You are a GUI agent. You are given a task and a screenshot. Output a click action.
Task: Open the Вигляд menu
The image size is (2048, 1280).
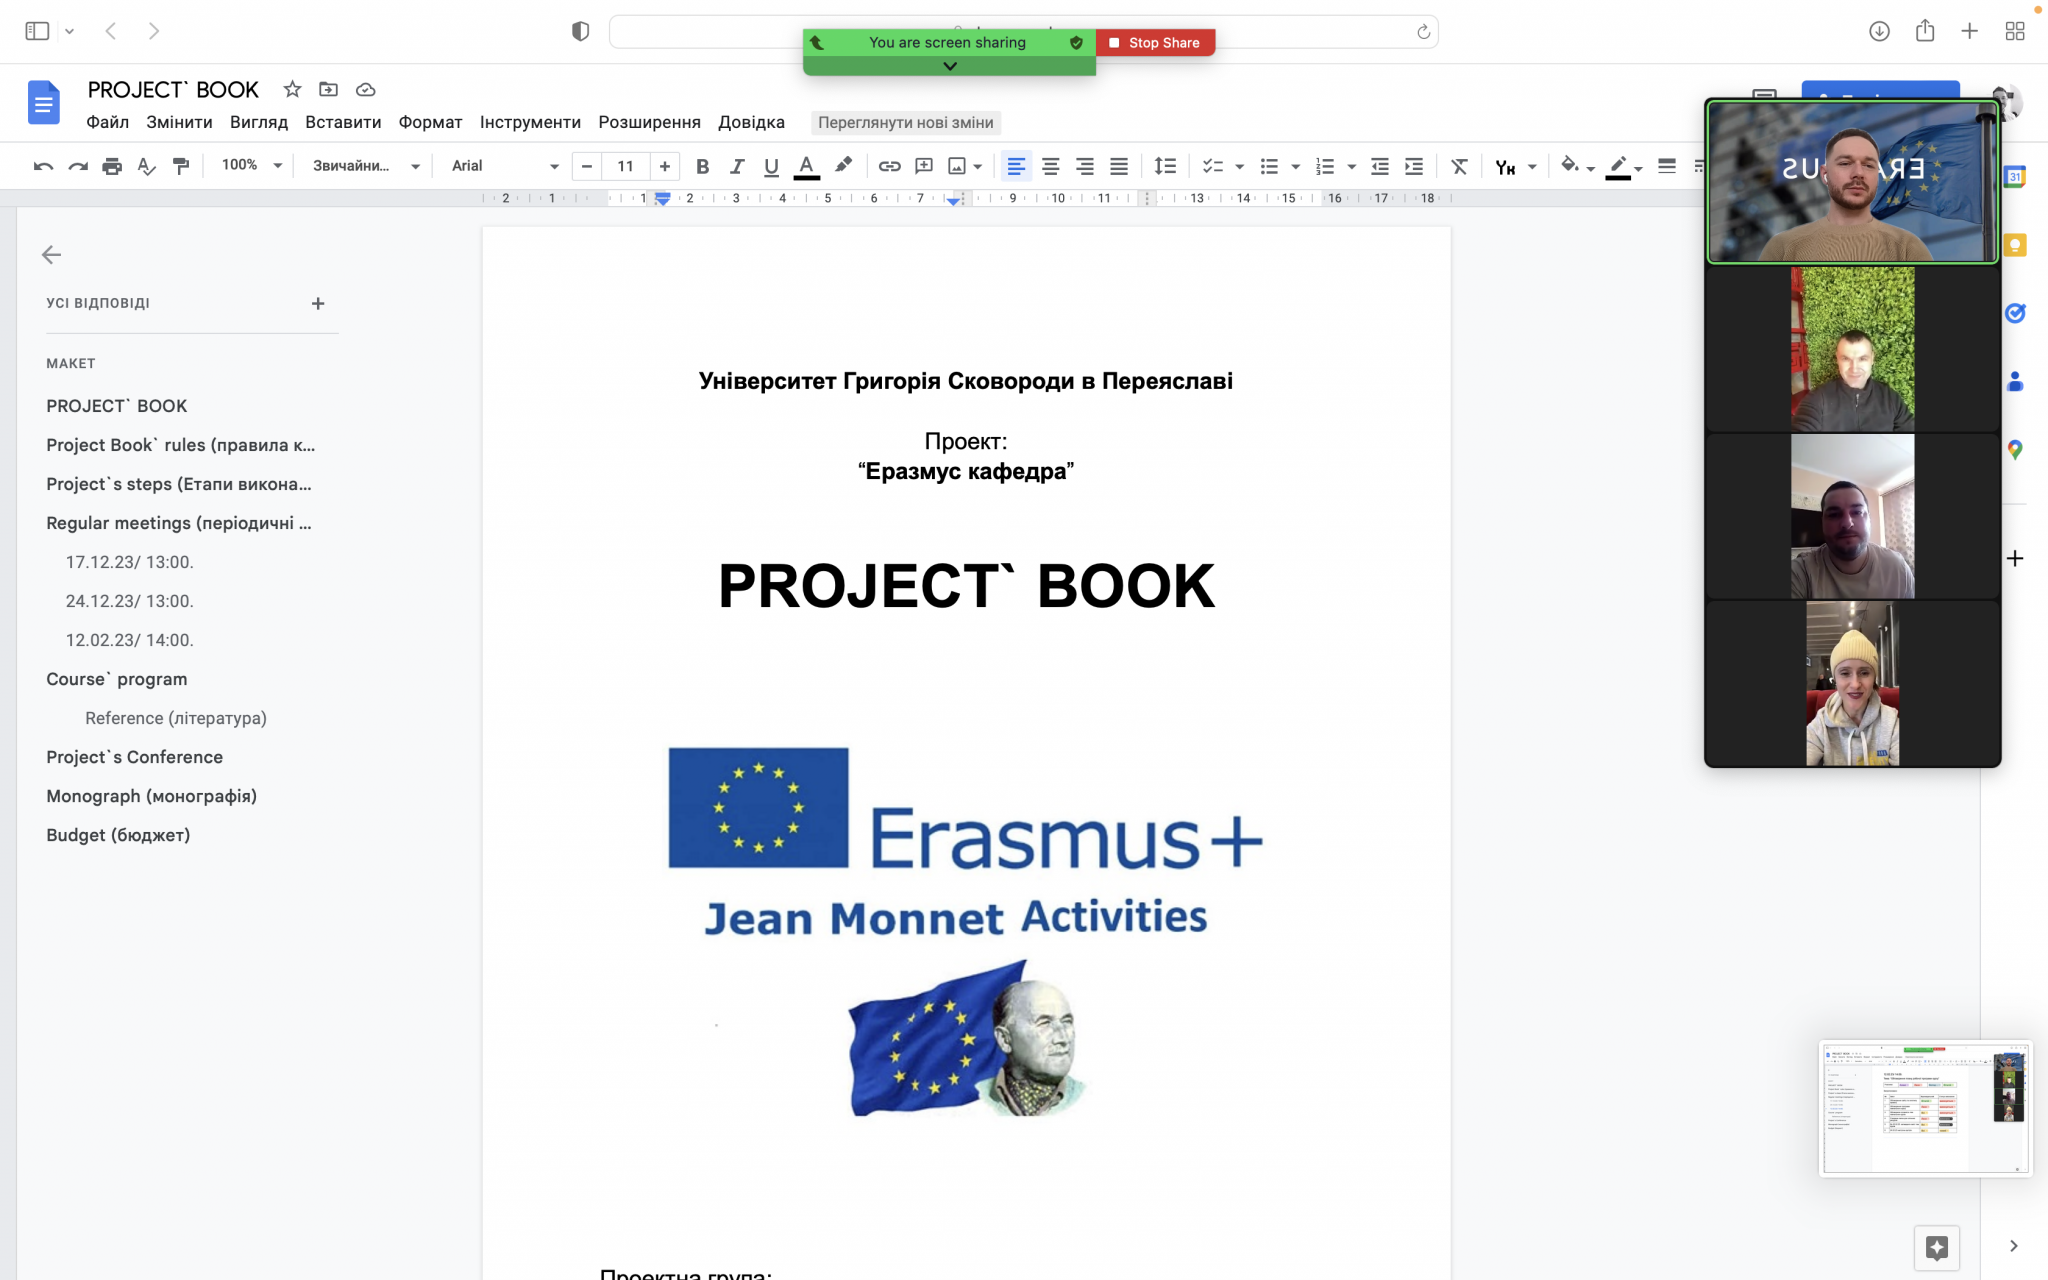259,122
